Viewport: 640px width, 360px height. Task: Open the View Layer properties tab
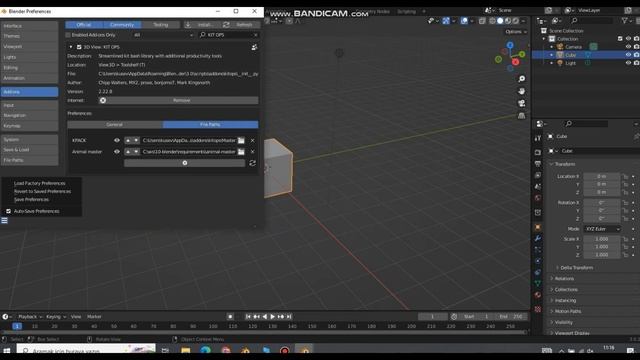tap(538, 175)
